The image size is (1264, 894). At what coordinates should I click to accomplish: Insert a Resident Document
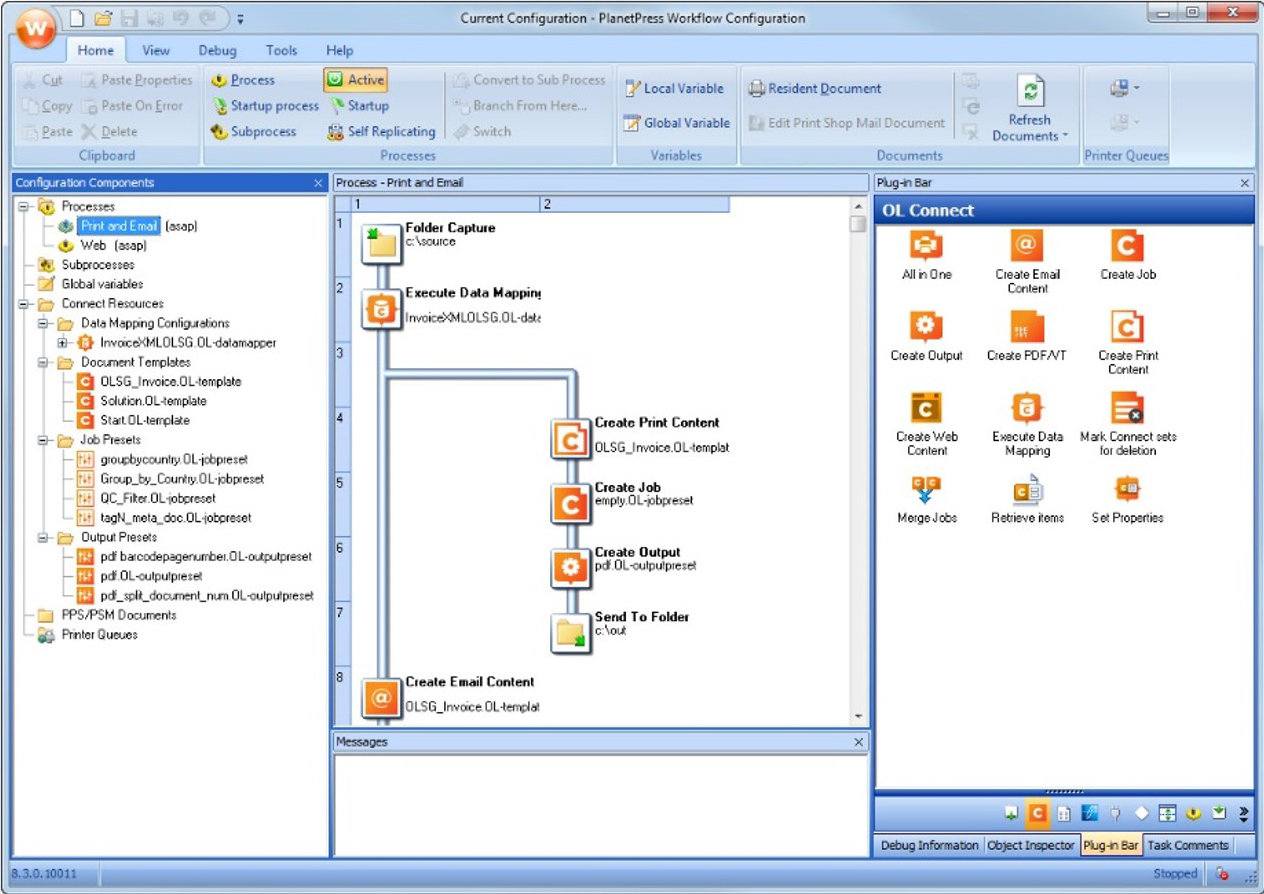(x=815, y=88)
